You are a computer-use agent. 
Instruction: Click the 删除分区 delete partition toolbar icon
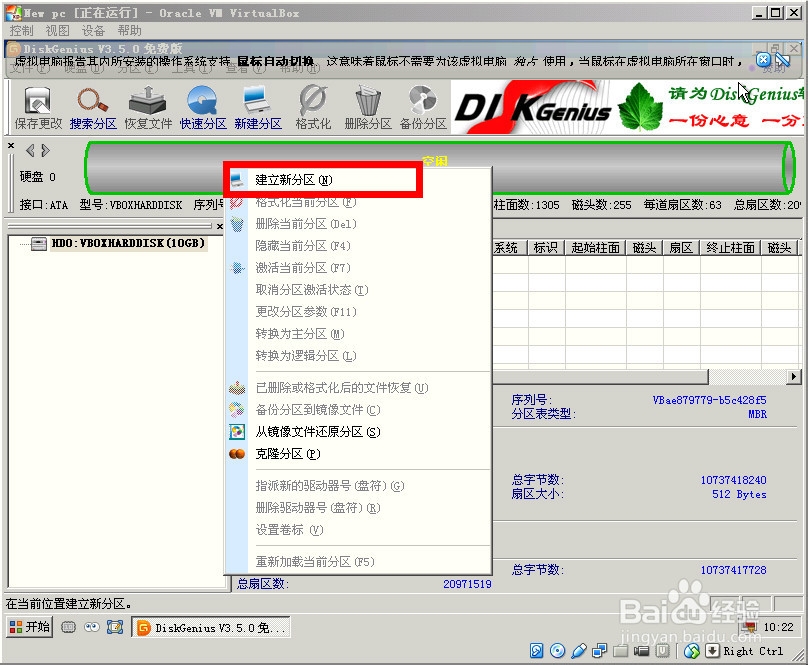pos(368,107)
